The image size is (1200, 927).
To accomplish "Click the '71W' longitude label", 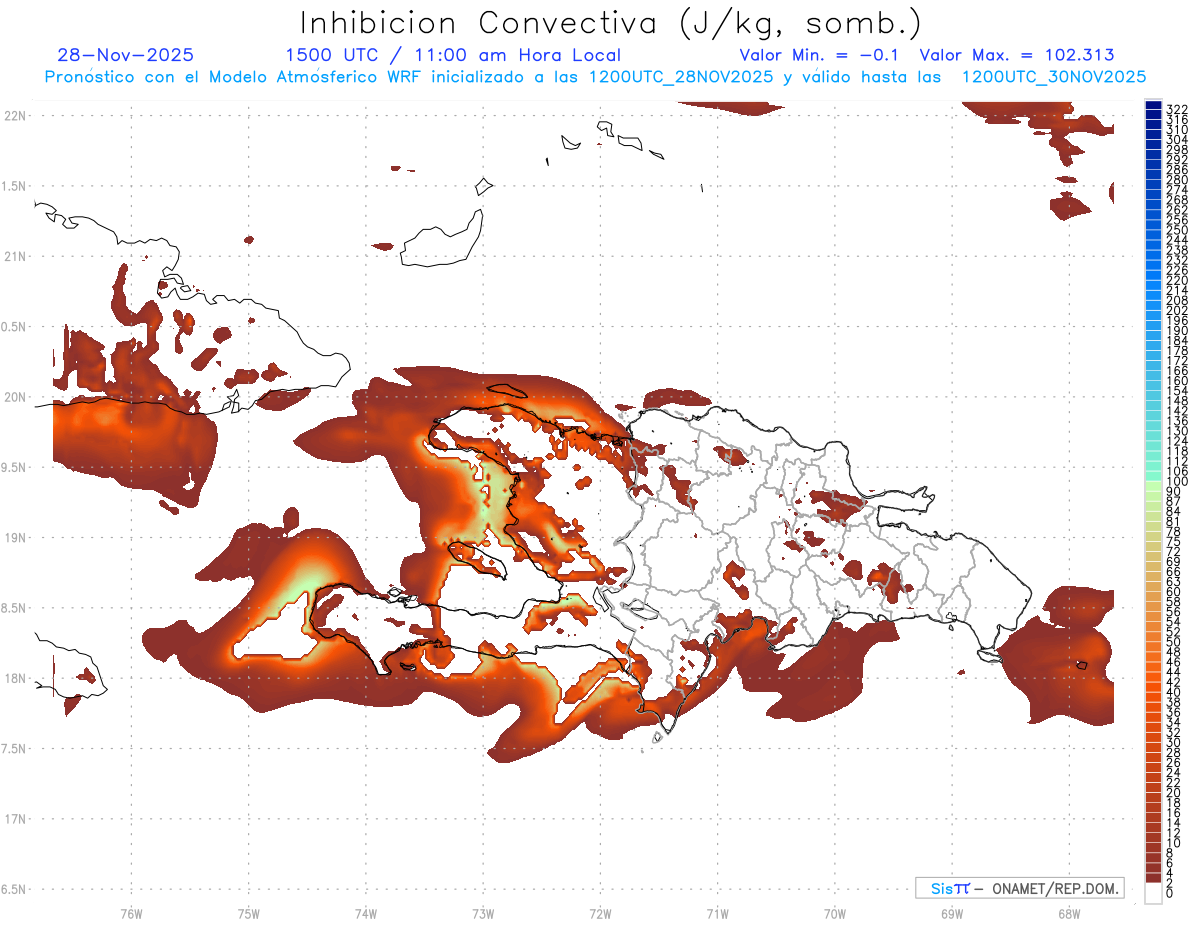I will [x=717, y=912].
